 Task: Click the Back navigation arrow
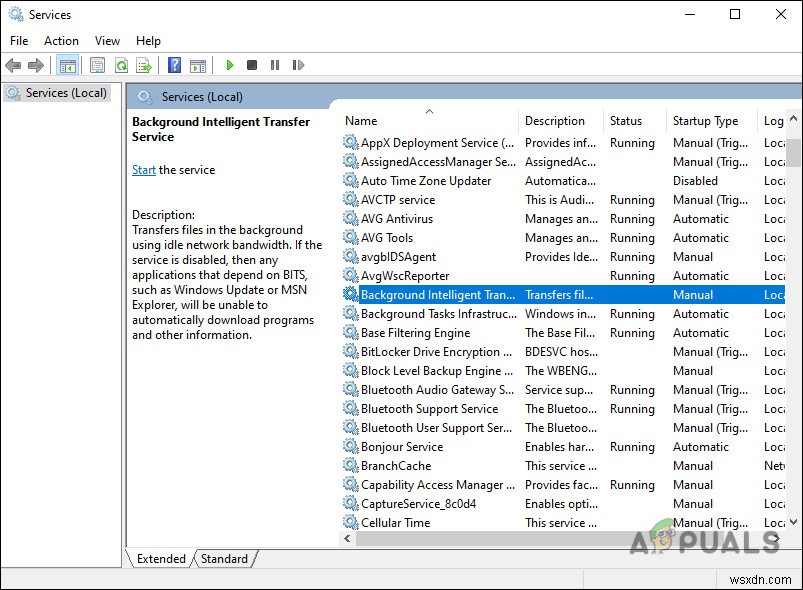[13, 65]
